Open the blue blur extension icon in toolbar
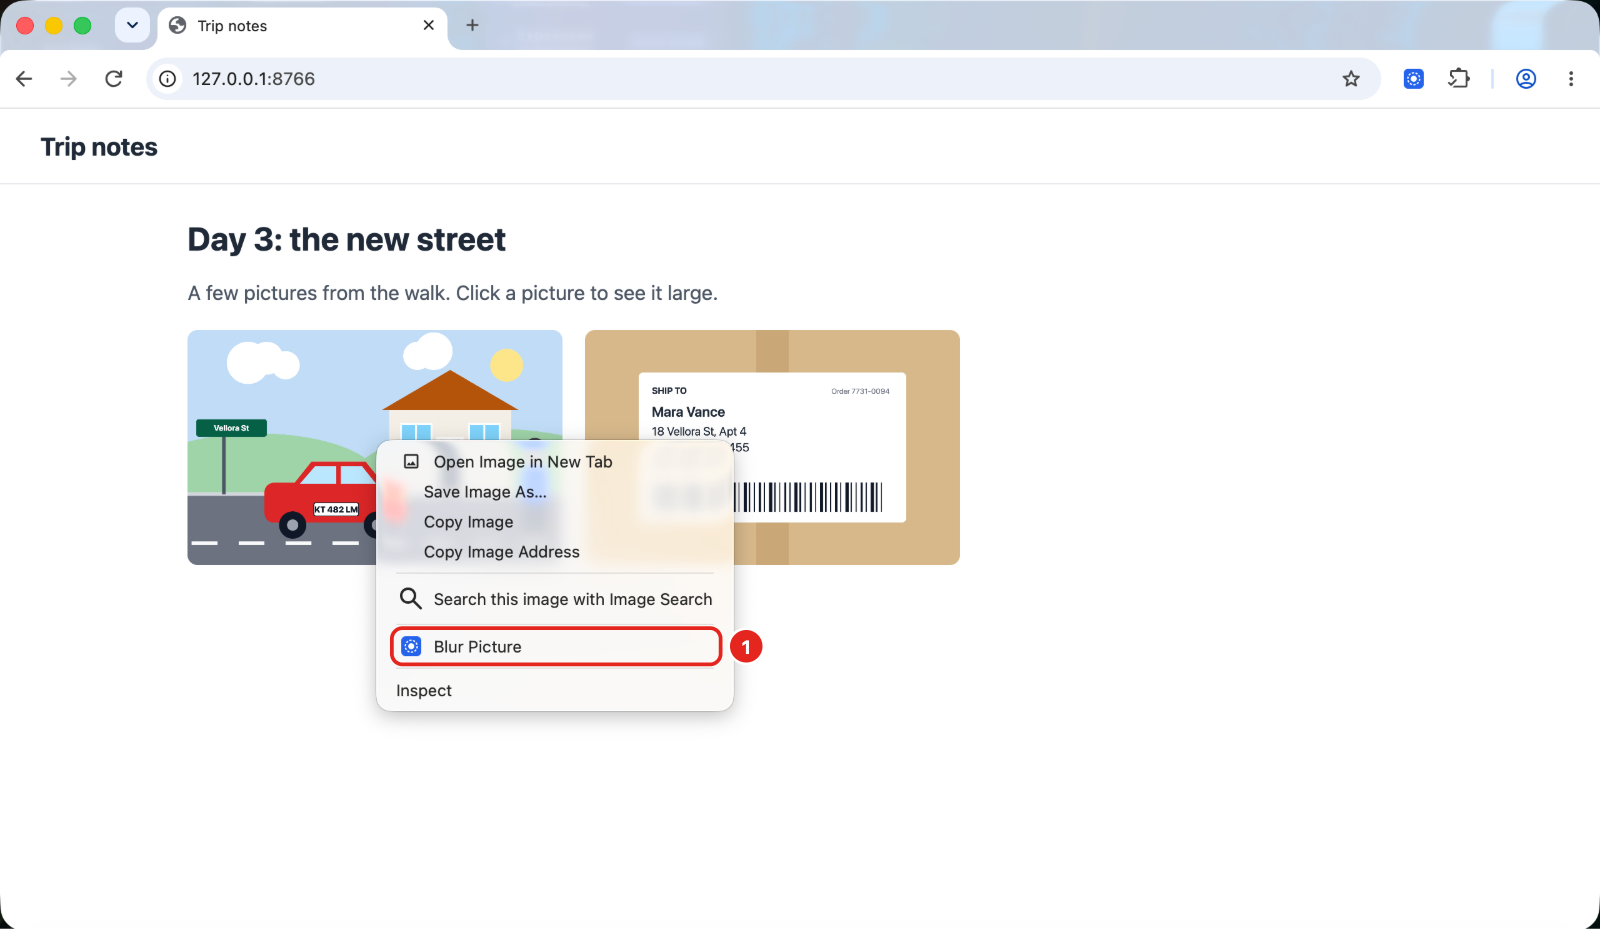Screen dimensions: 1600x929 (x=1414, y=79)
